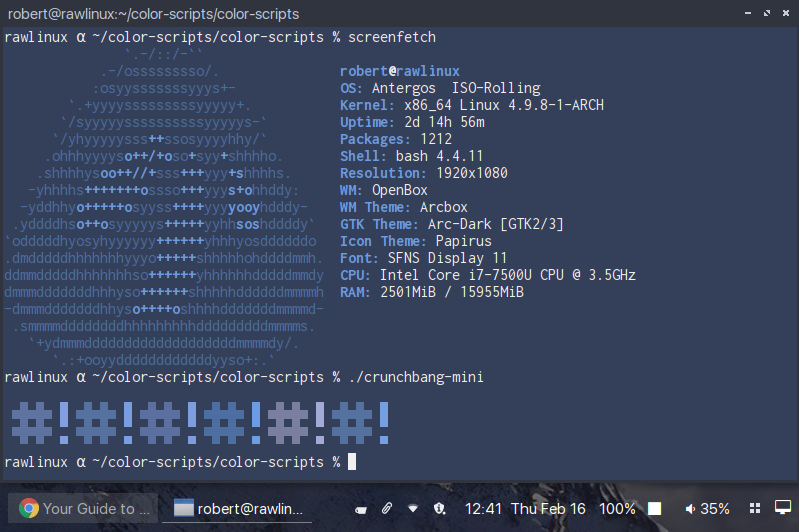Click the 'WM: OpenBox' line
The width and height of the screenshot is (799, 532).
coord(384,190)
